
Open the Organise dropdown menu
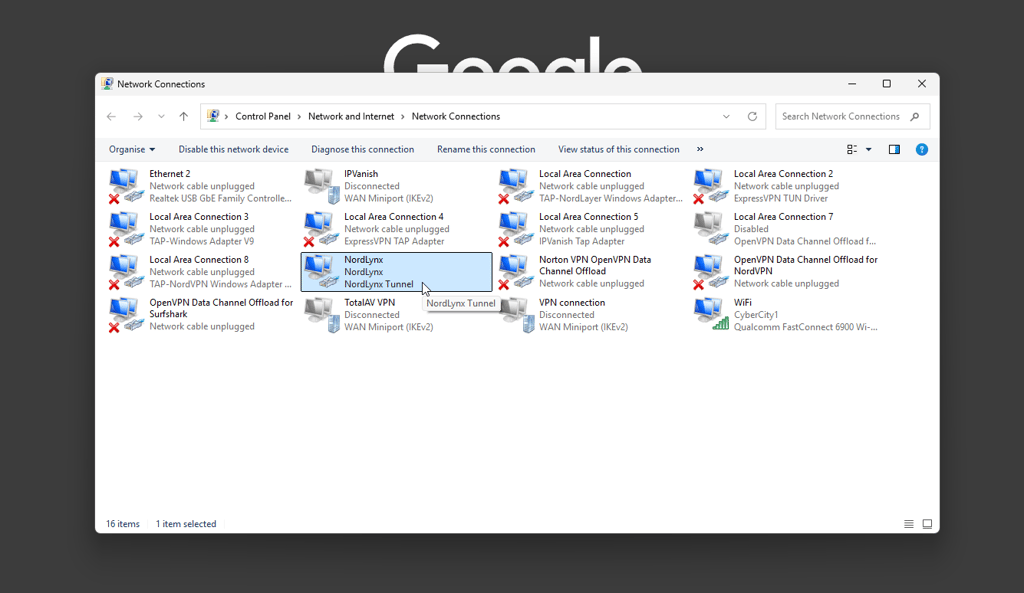[x=132, y=150]
